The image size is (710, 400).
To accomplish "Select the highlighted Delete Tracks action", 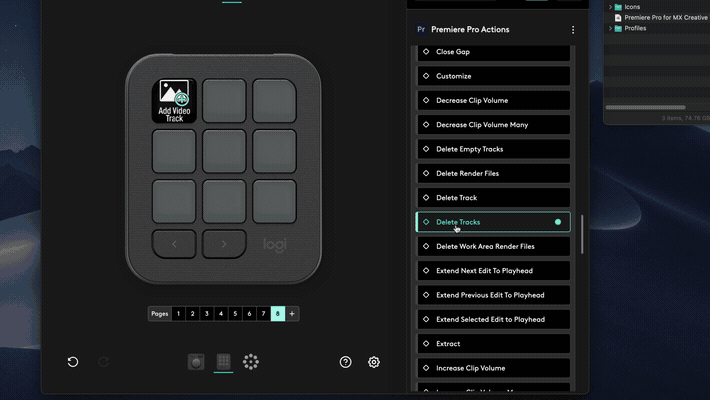I will tap(494, 222).
